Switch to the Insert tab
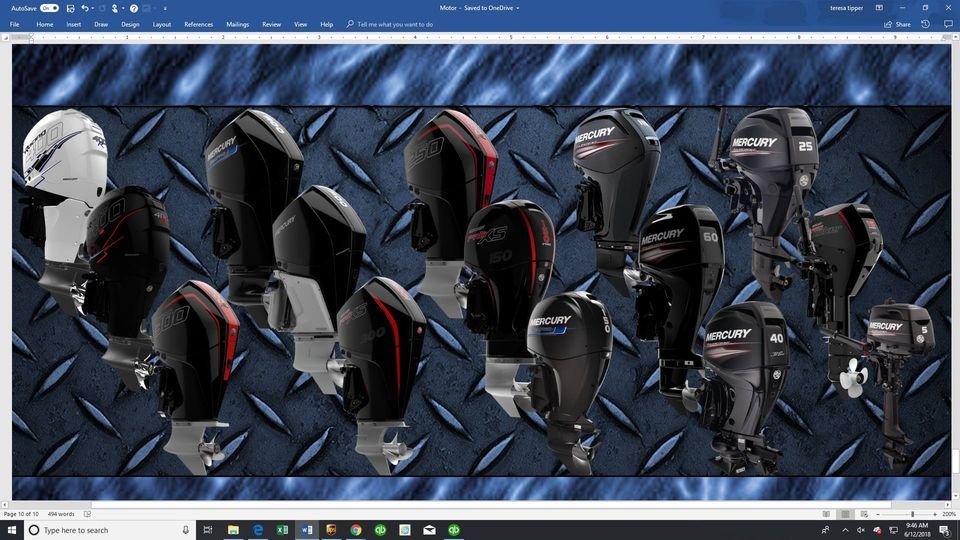 (x=73, y=24)
